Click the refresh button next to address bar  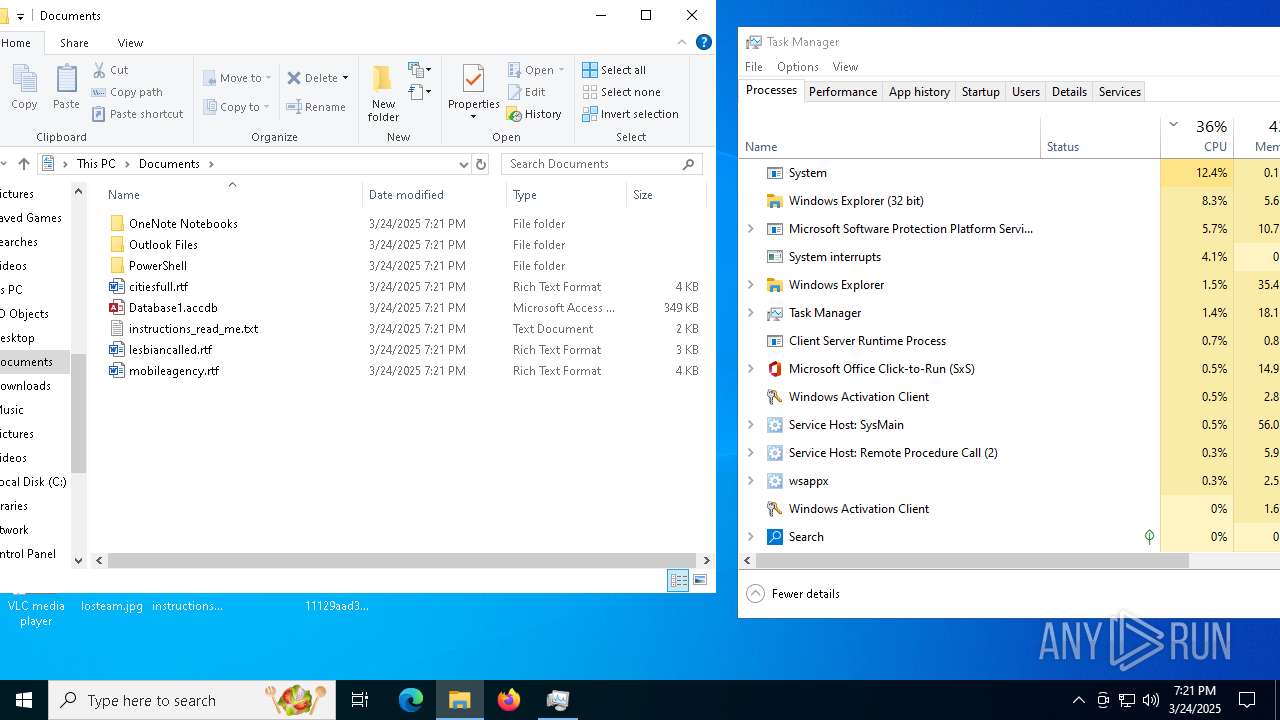click(x=481, y=164)
